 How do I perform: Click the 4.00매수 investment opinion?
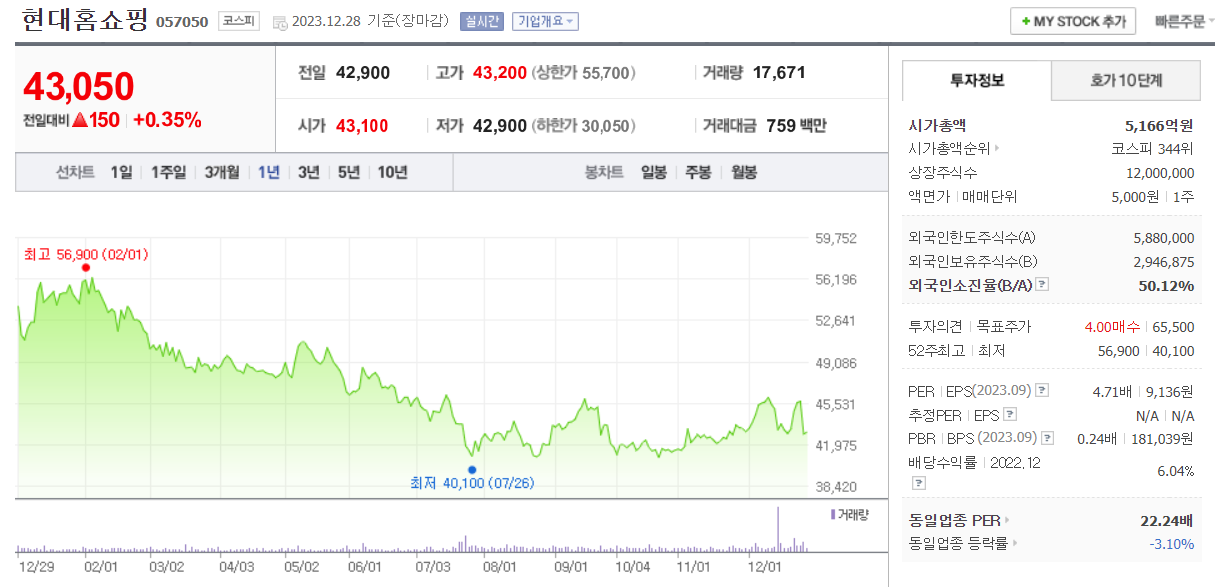(1112, 327)
